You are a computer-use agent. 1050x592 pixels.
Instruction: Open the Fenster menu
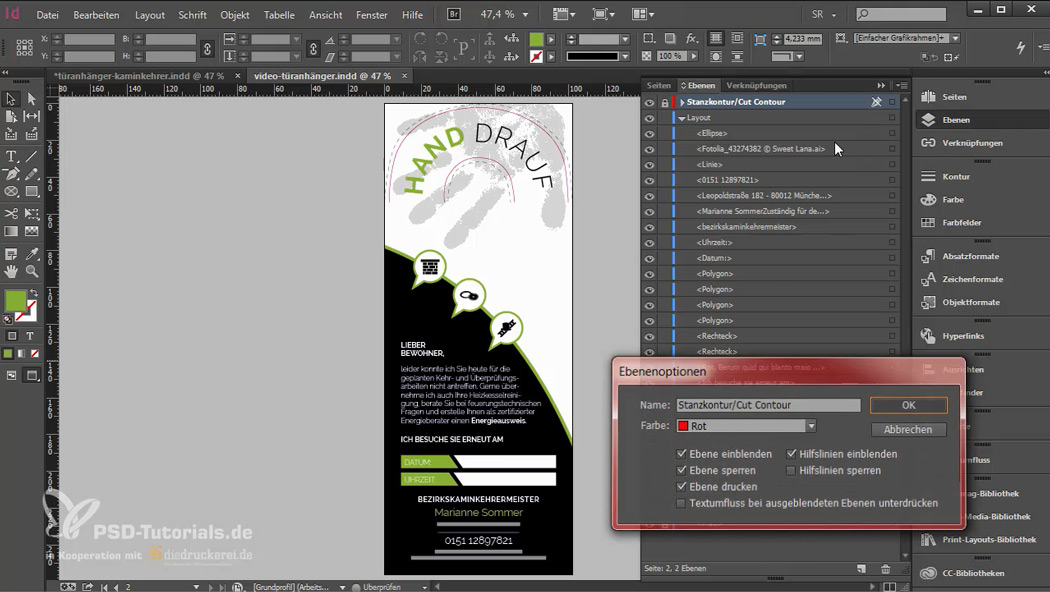pyautogui.click(x=372, y=15)
